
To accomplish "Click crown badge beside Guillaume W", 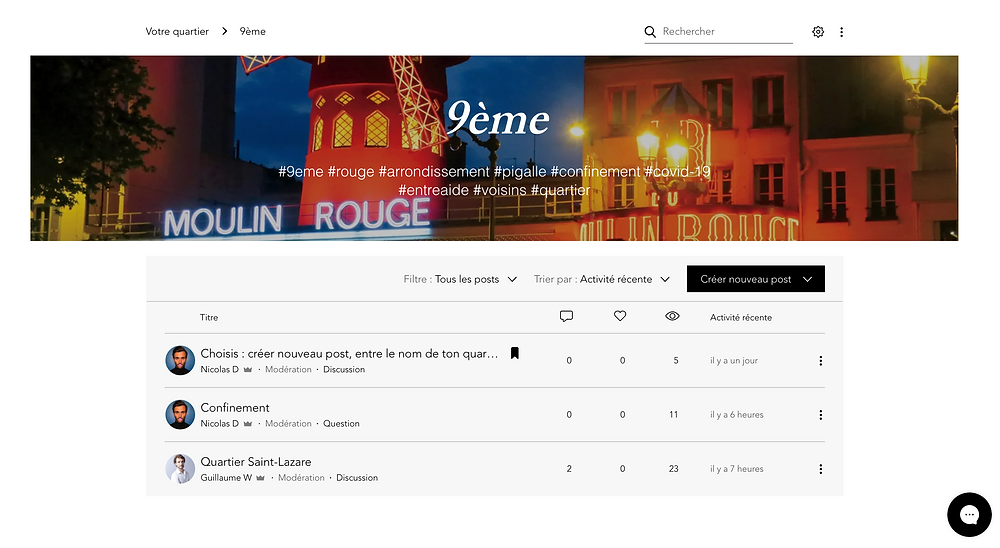I will pos(260,478).
